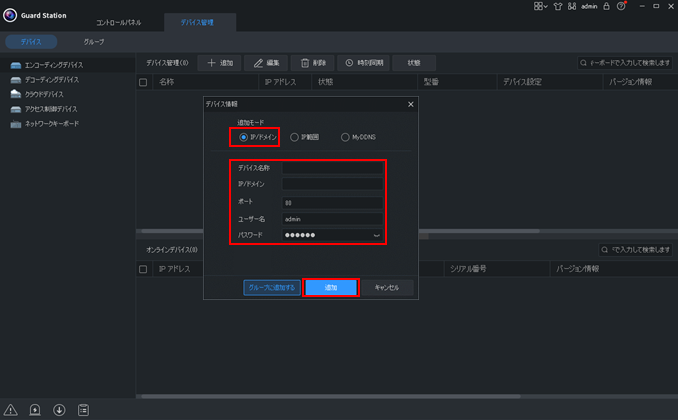The height and width of the screenshot is (420, 678).
Task: Select the MyDDNS radio option
Action: (346, 137)
